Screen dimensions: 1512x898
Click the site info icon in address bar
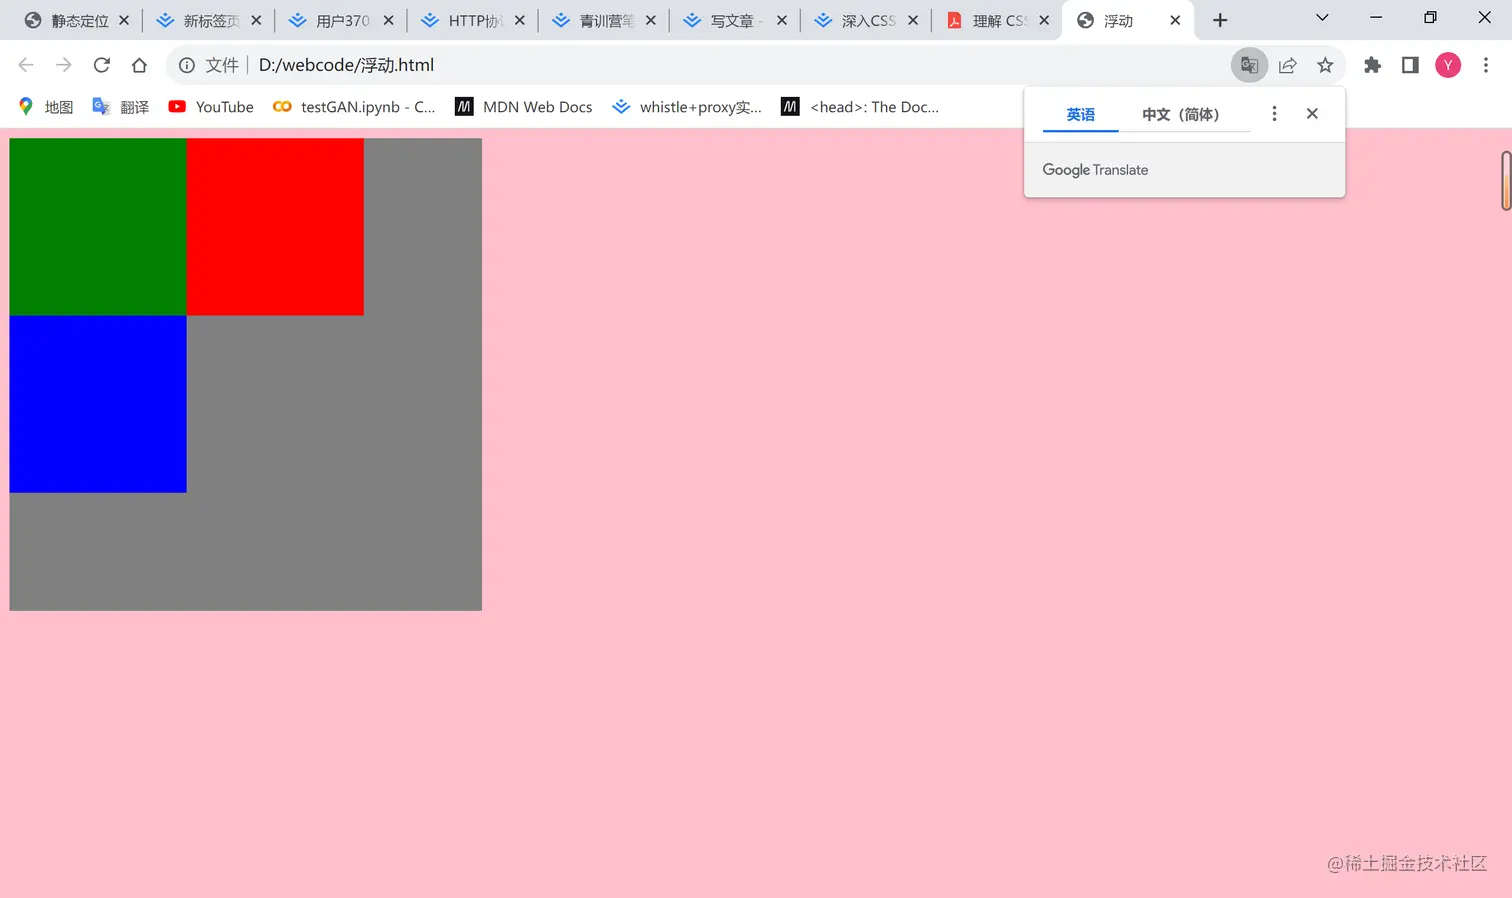[x=187, y=65]
